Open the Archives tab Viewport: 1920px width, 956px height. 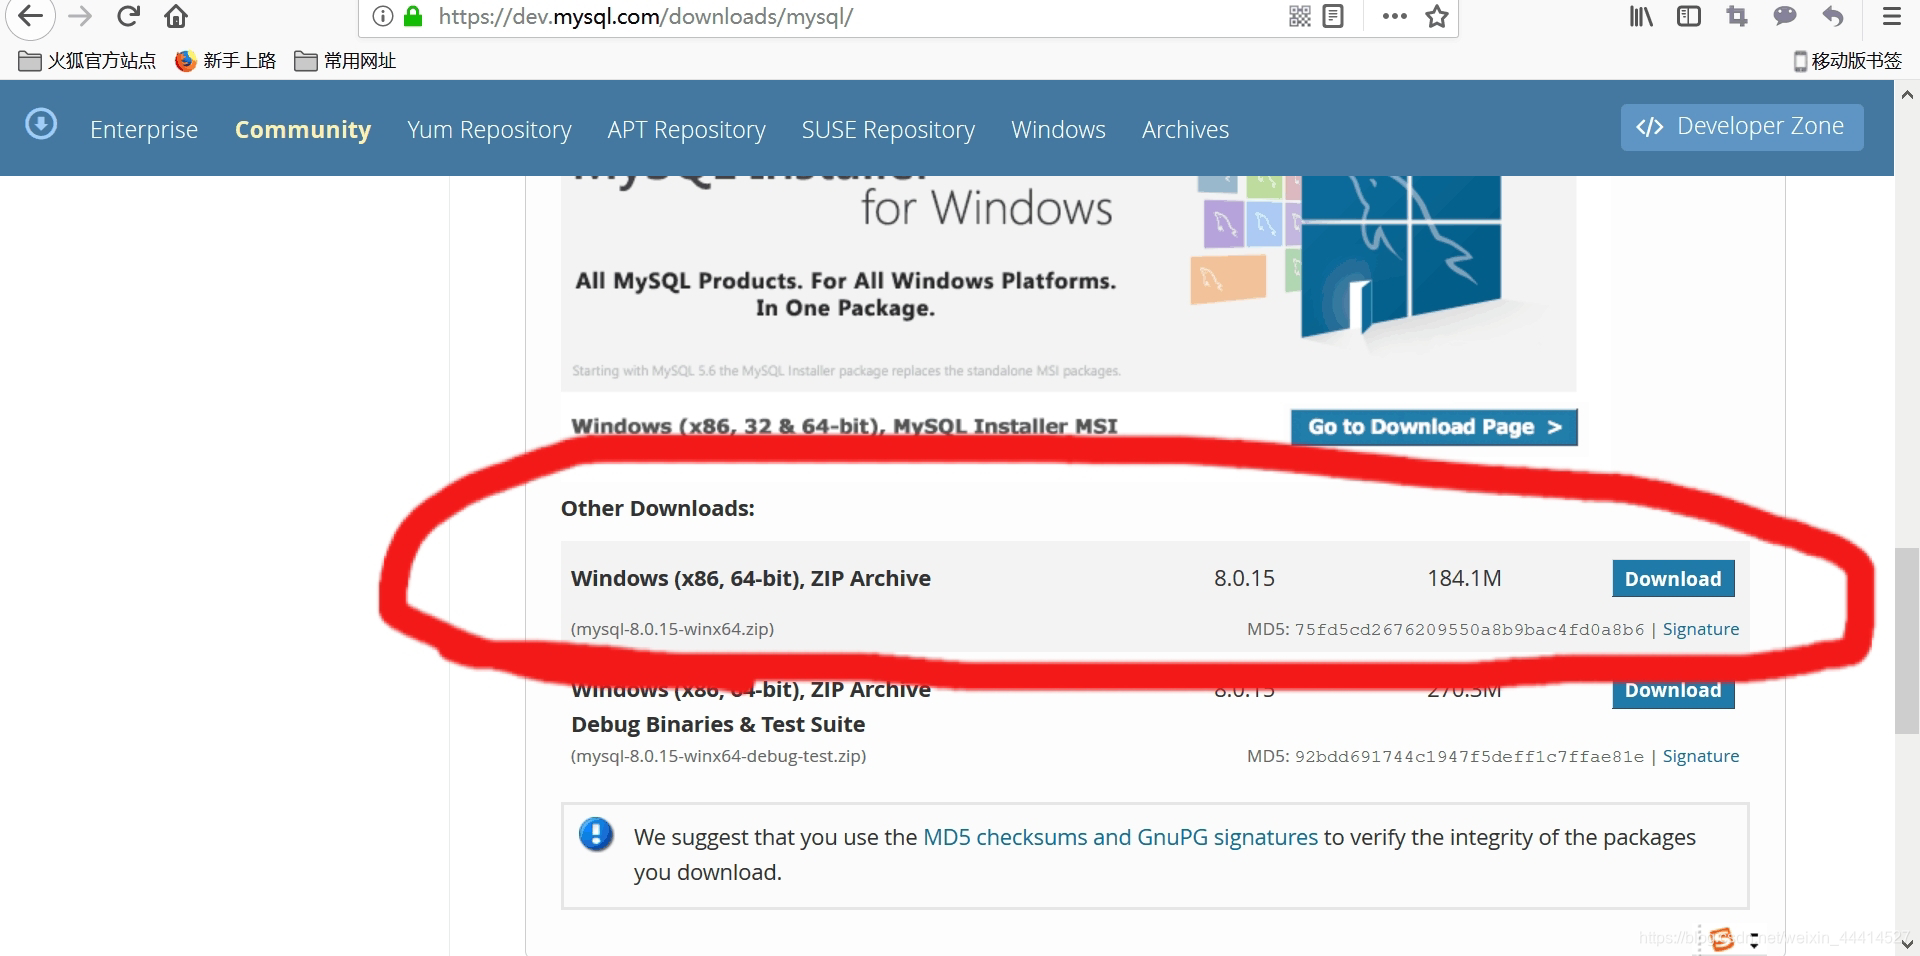pos(1185,130)
